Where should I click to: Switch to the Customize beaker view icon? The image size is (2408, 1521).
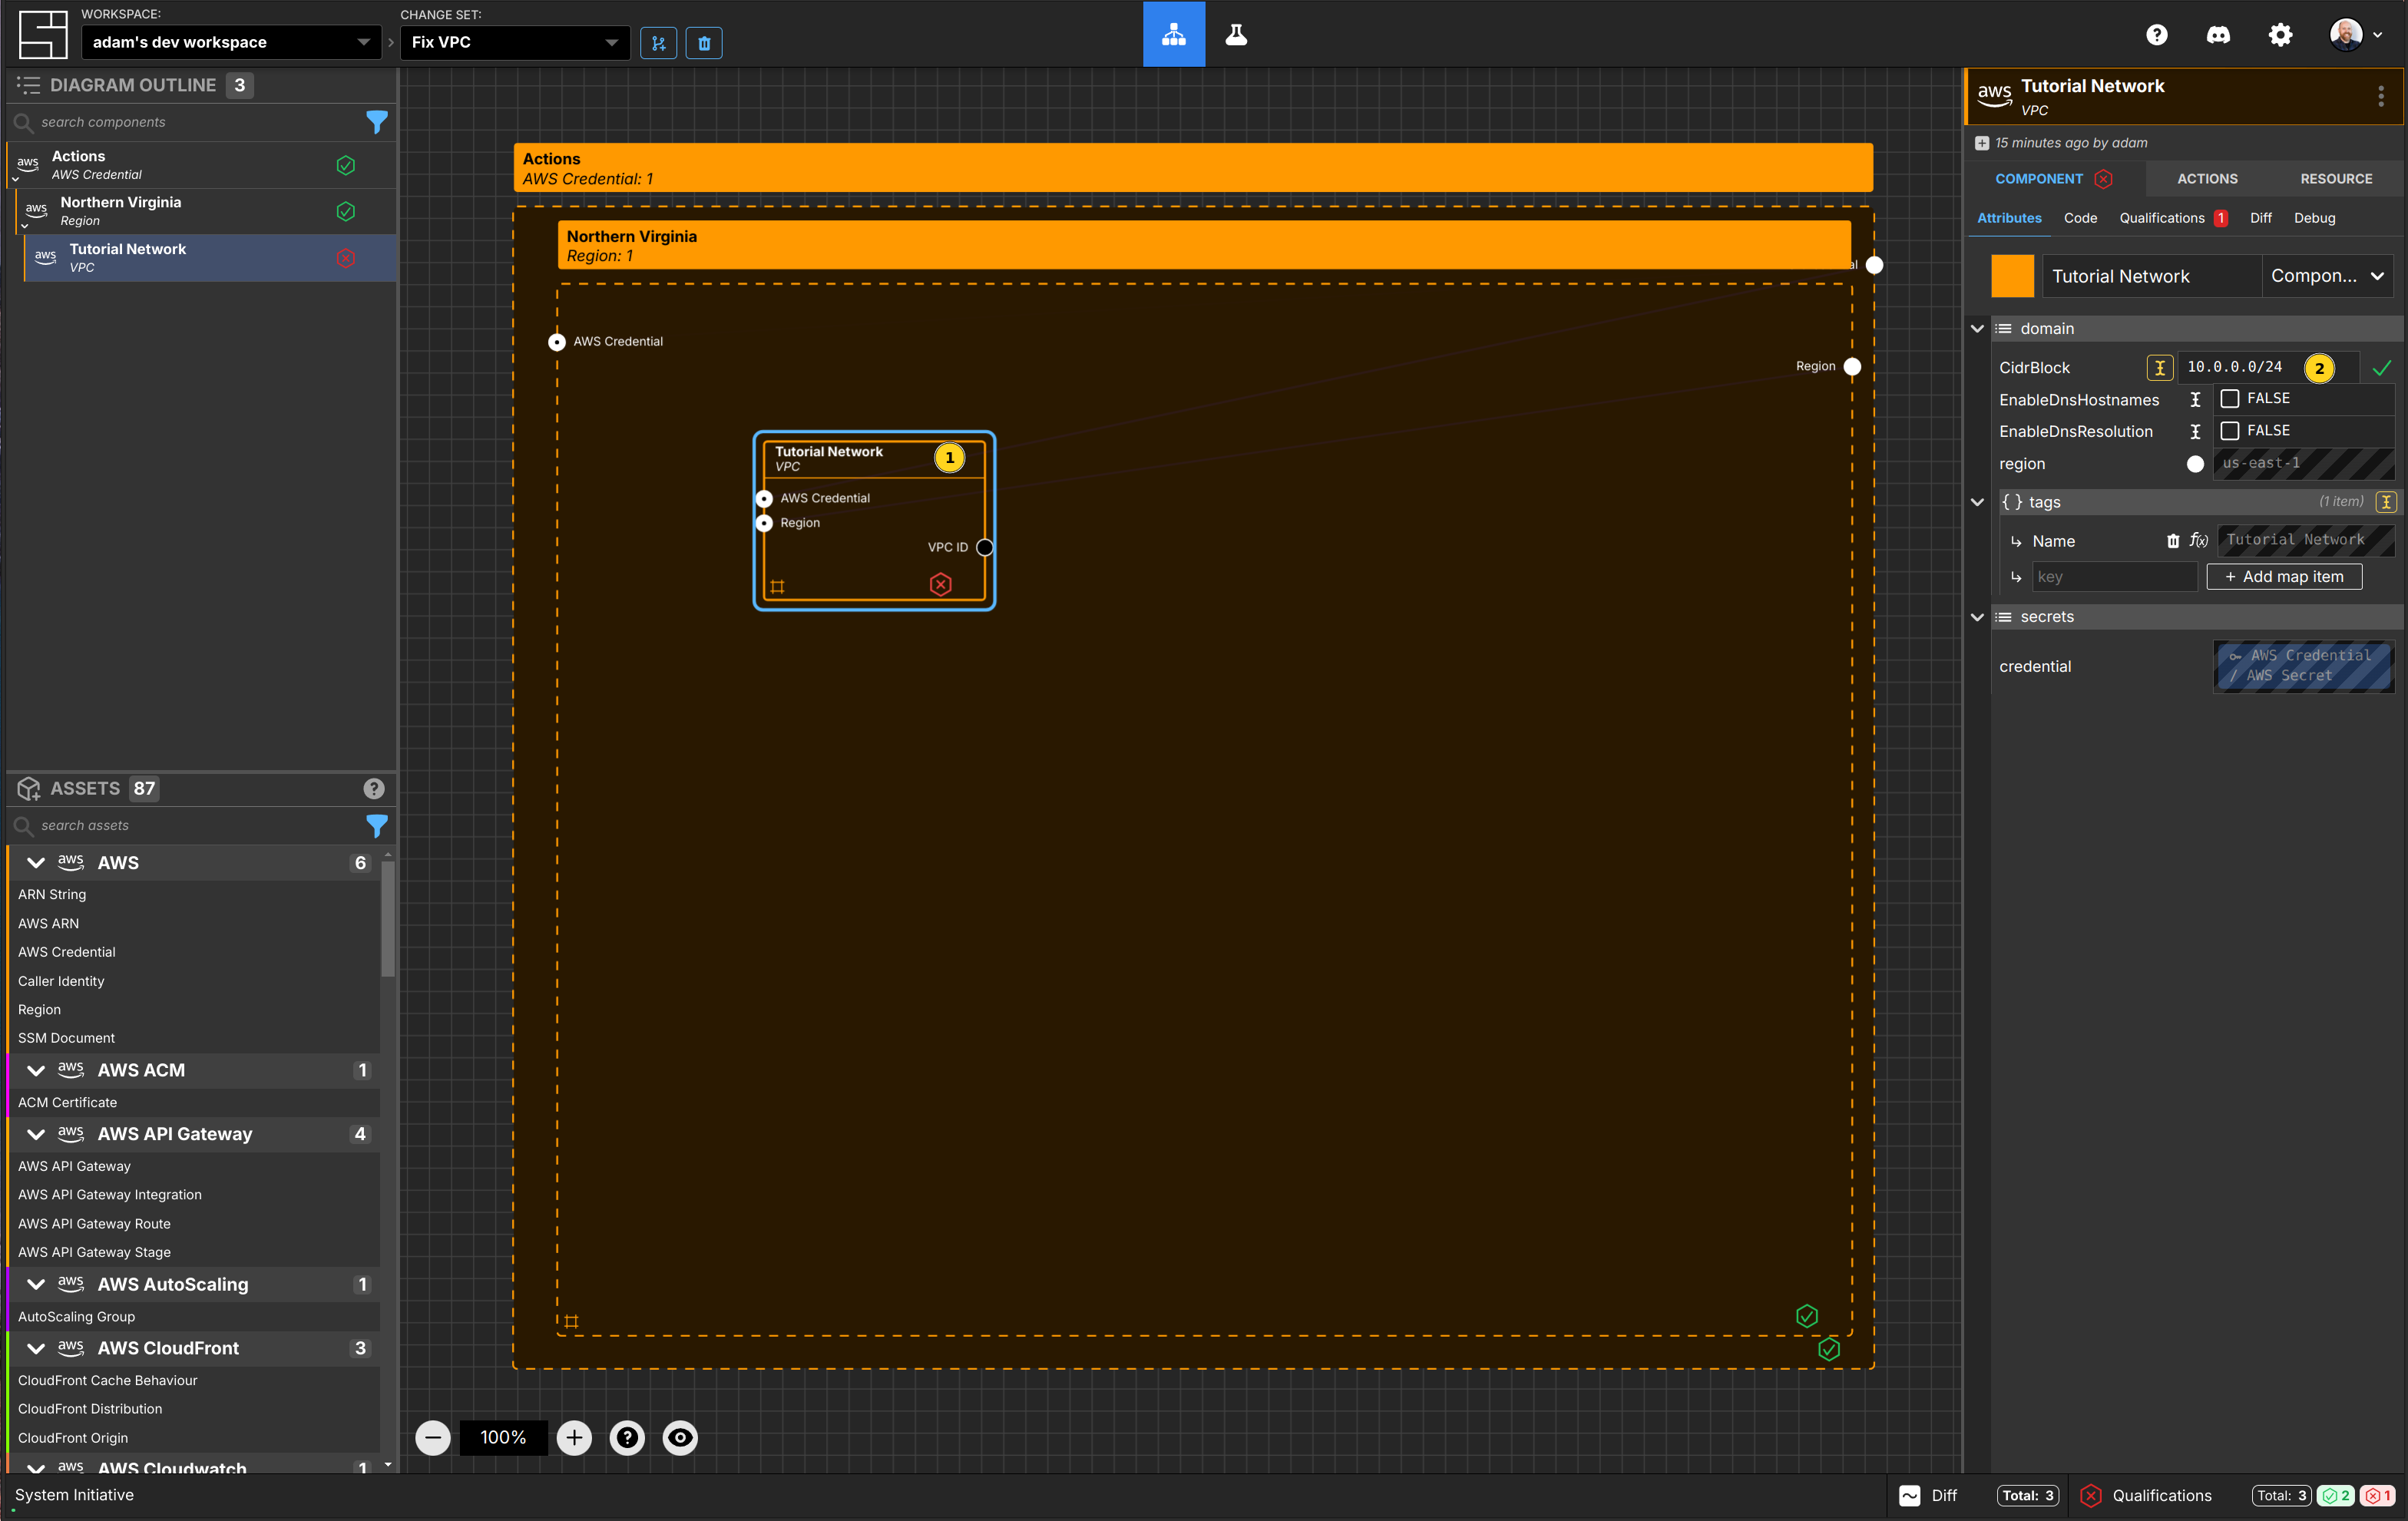tap(1236, 34)
